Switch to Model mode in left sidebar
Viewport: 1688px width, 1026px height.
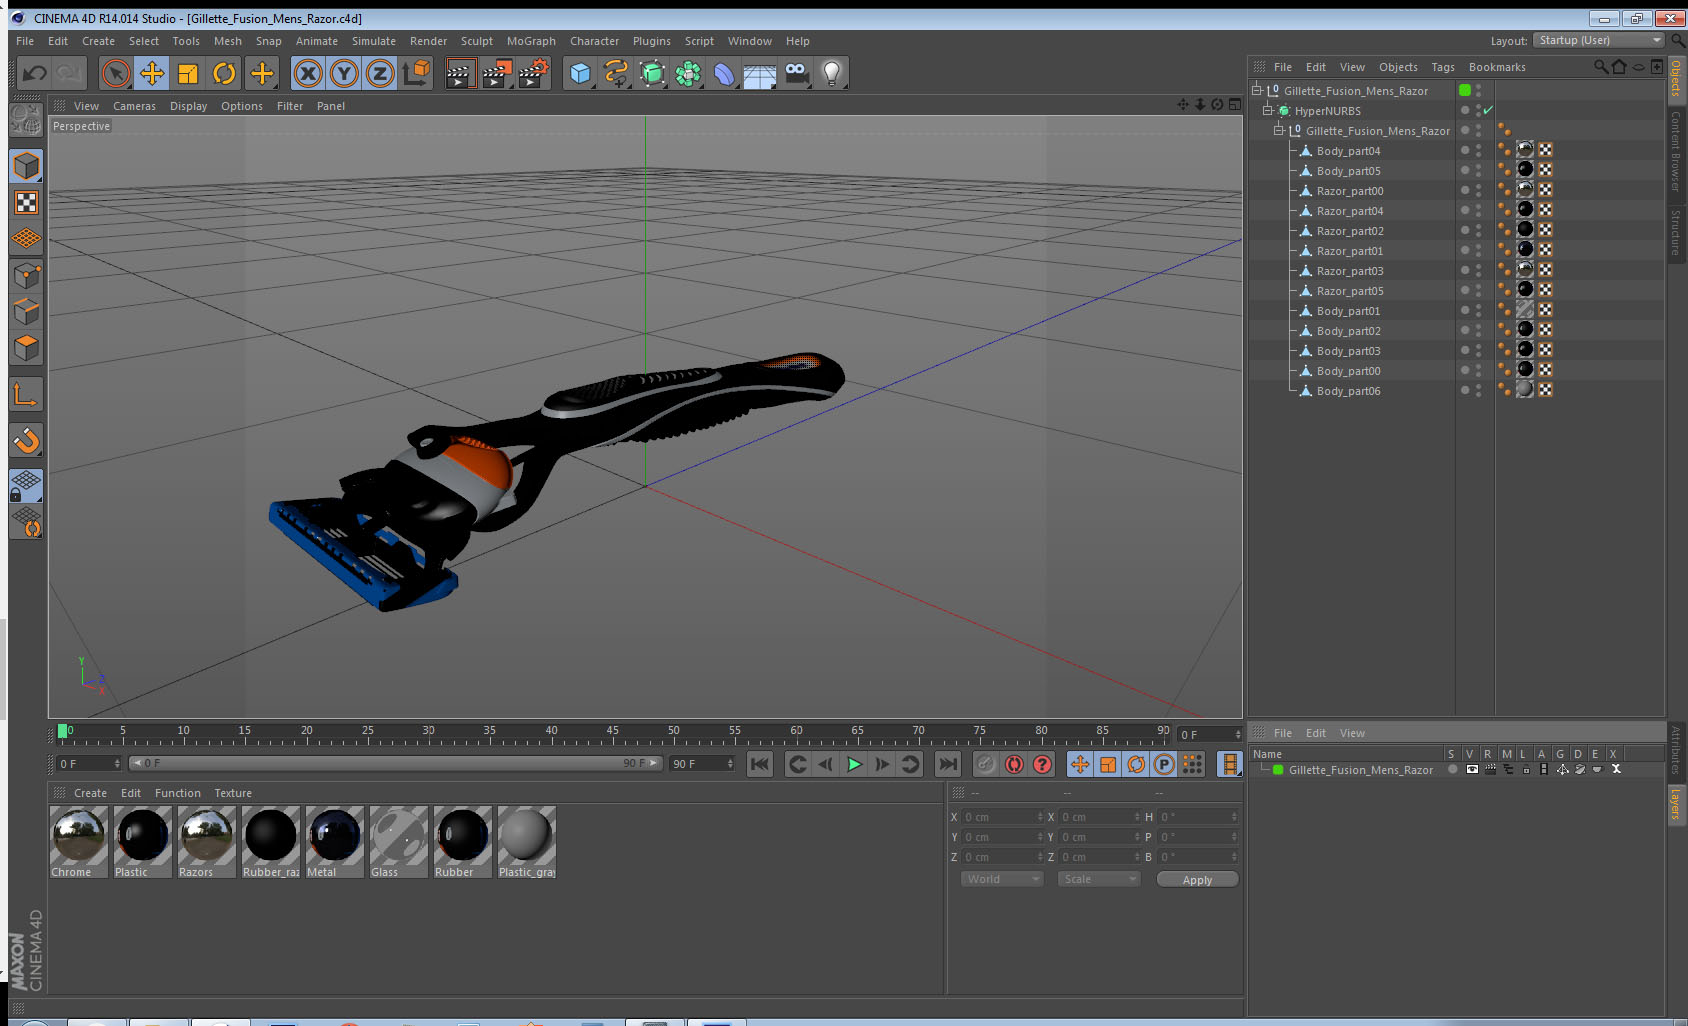tap(27, 167)
